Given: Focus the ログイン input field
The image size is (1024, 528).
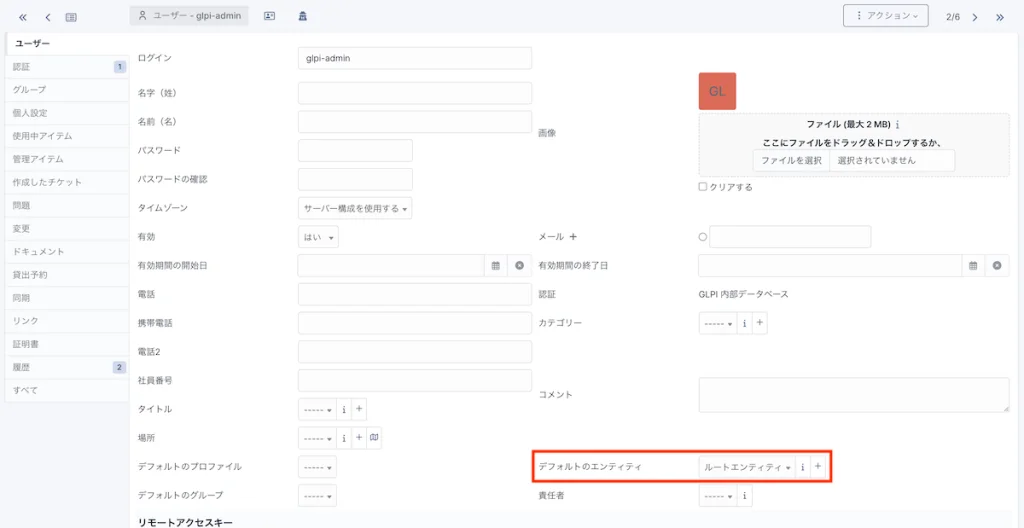Looking at the screenshot, I should tap(415, 58).
